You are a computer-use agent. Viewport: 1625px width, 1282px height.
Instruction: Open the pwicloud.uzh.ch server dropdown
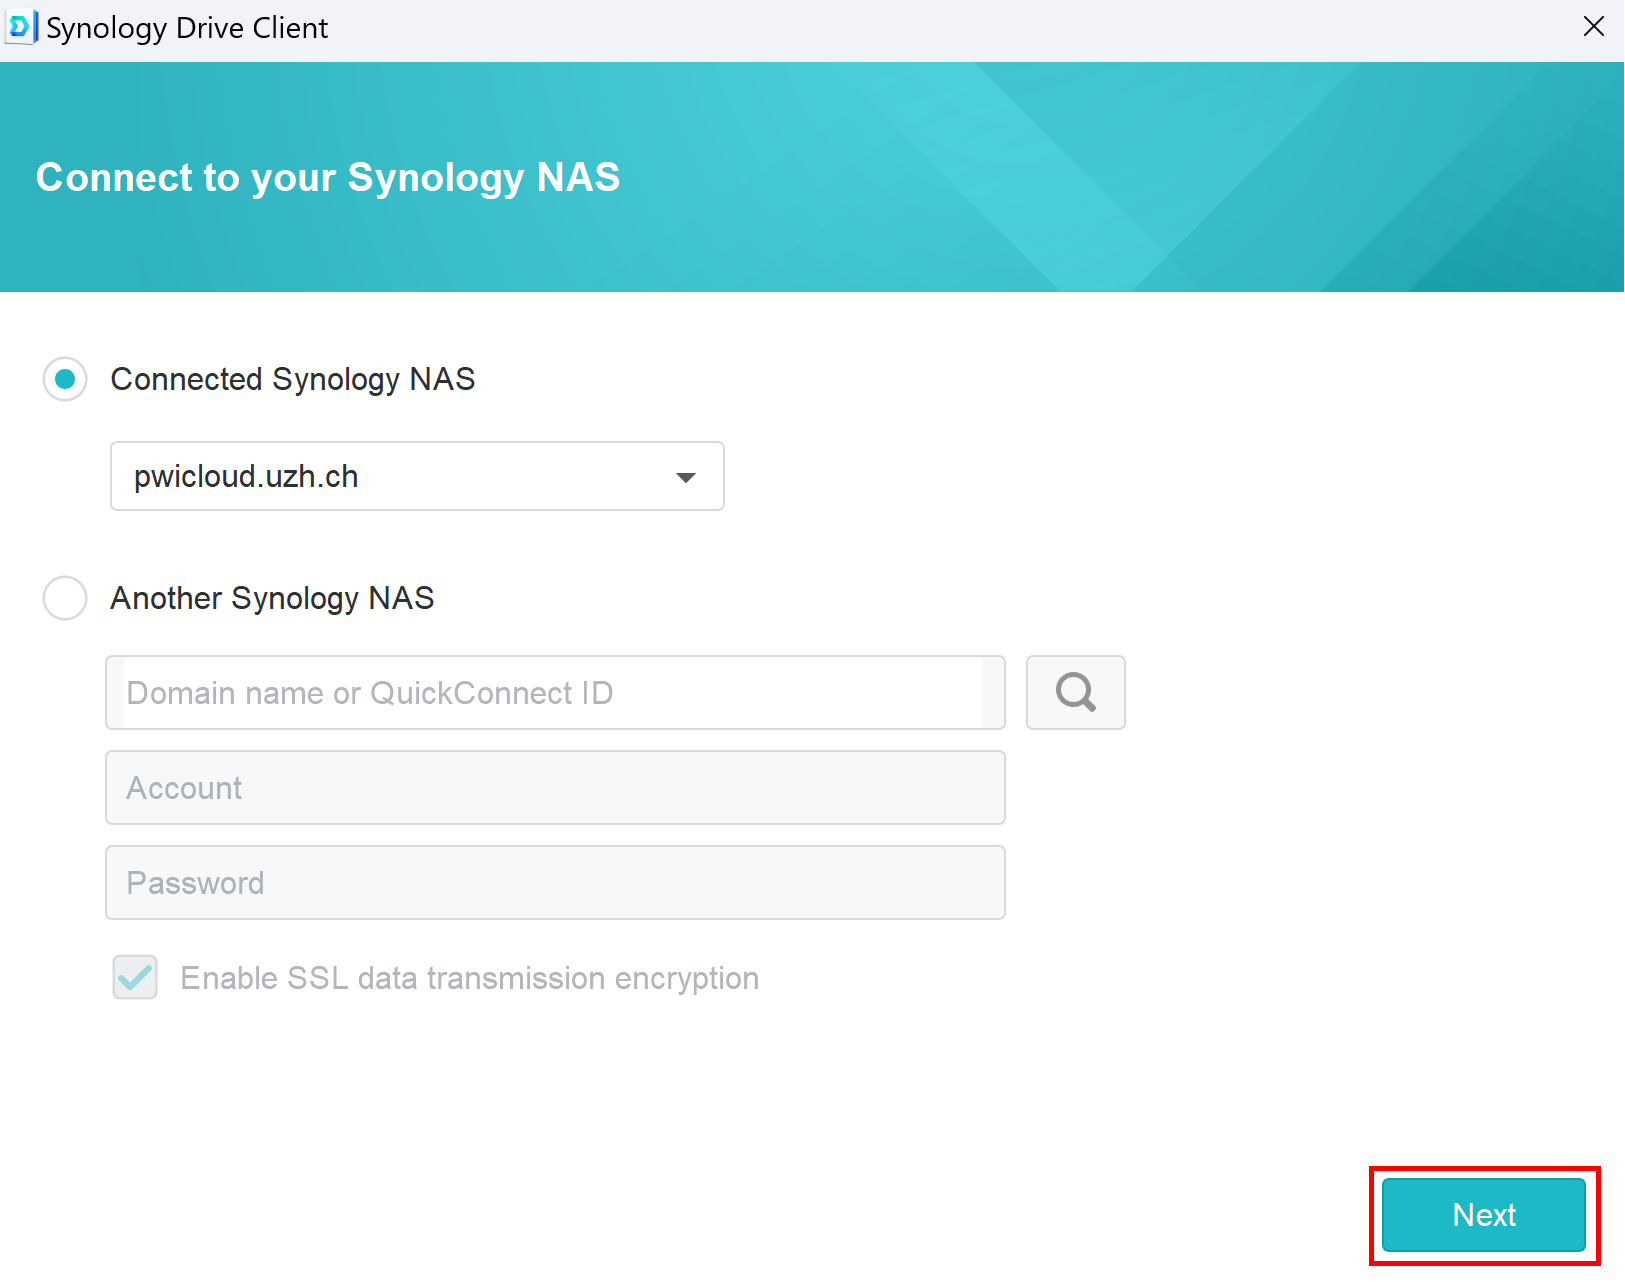pyautogui.click(x=417, y=476)
